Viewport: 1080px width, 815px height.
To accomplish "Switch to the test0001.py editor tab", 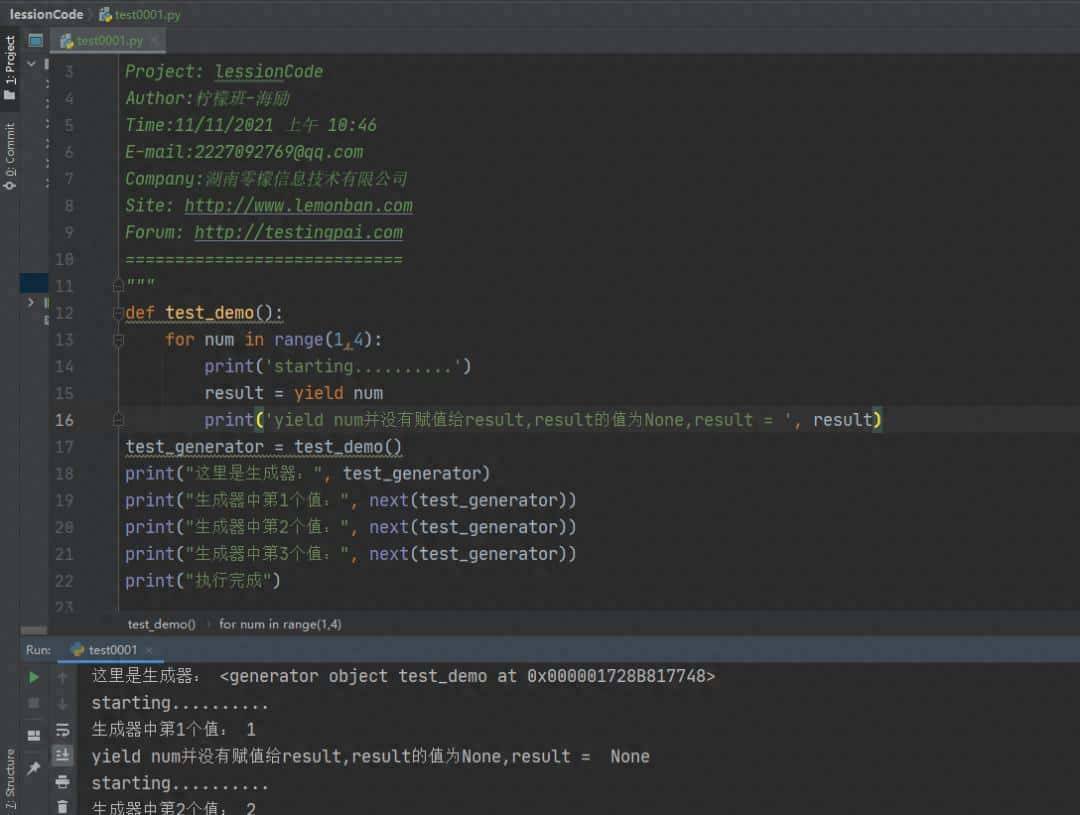I will 105,41.
